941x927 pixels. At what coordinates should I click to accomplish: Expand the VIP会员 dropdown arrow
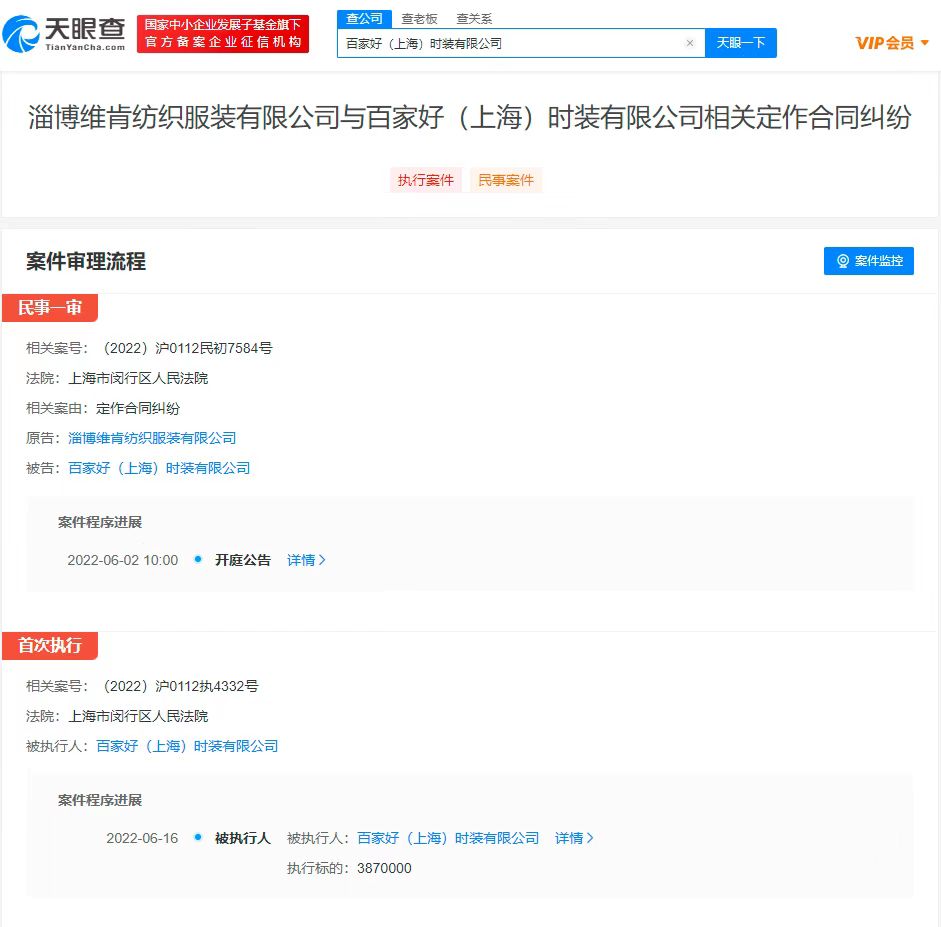coord(924,43)
